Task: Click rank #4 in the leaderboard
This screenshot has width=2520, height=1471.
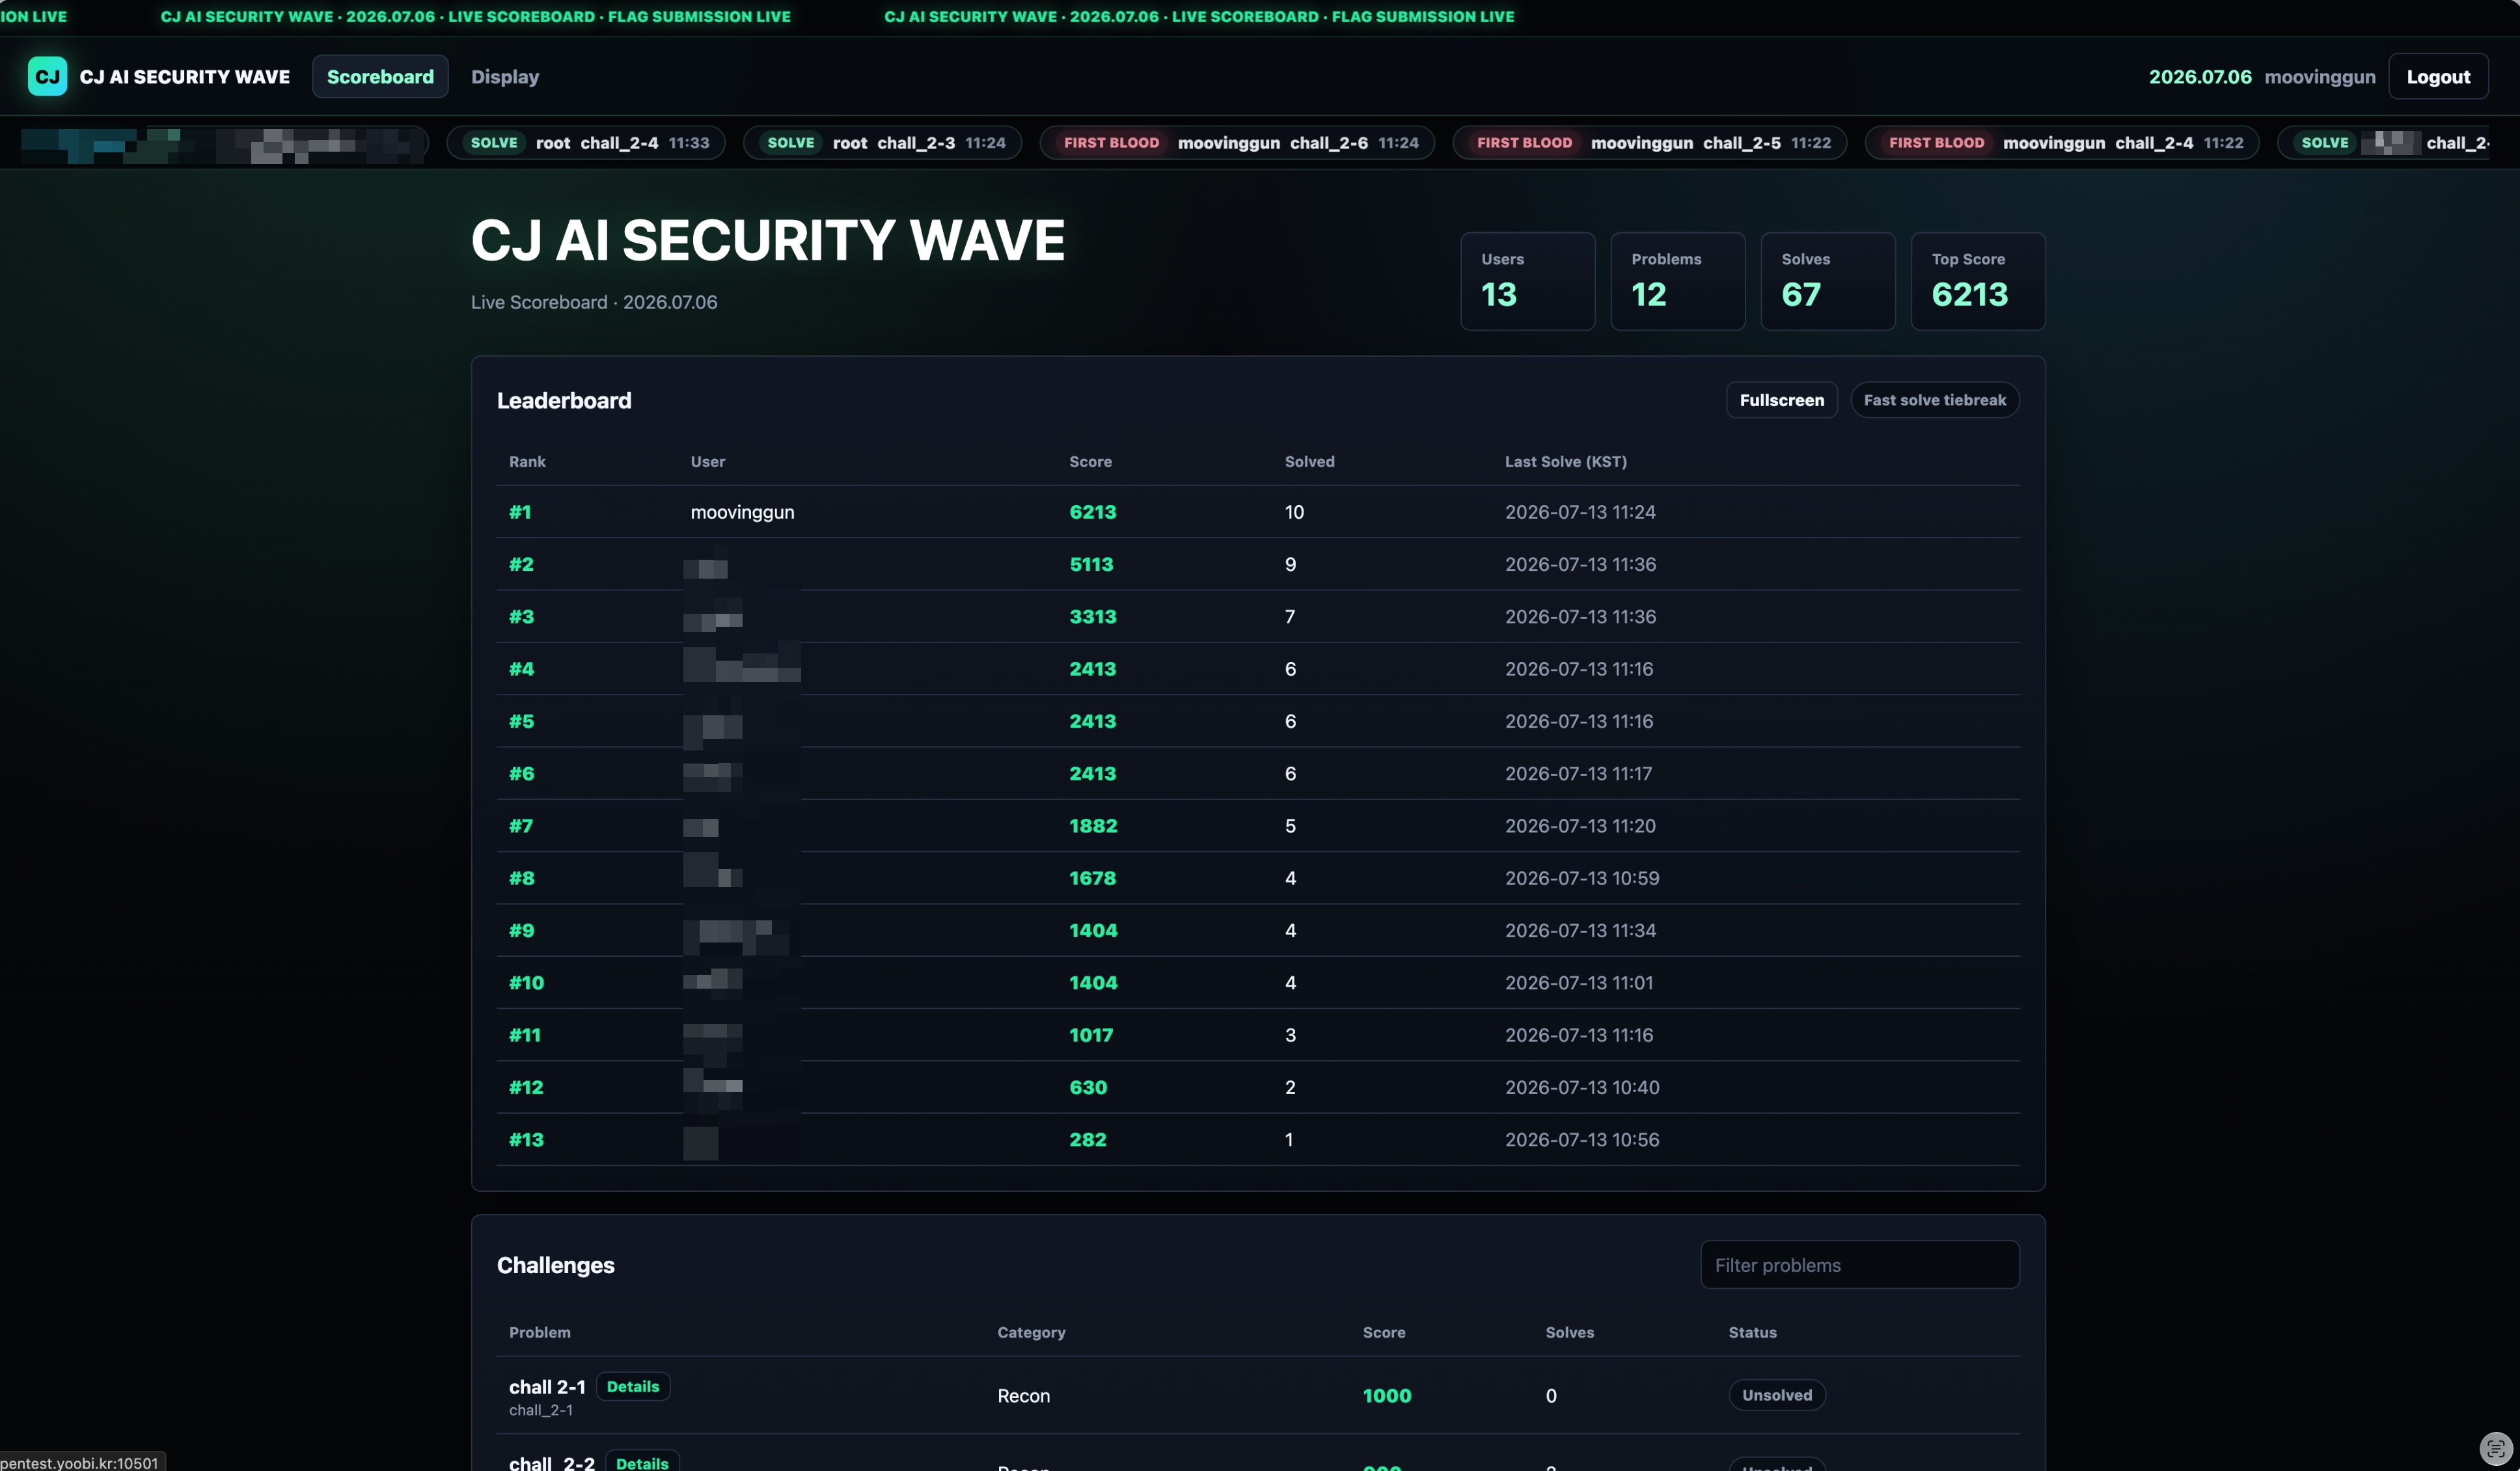Action: (521, 669)
